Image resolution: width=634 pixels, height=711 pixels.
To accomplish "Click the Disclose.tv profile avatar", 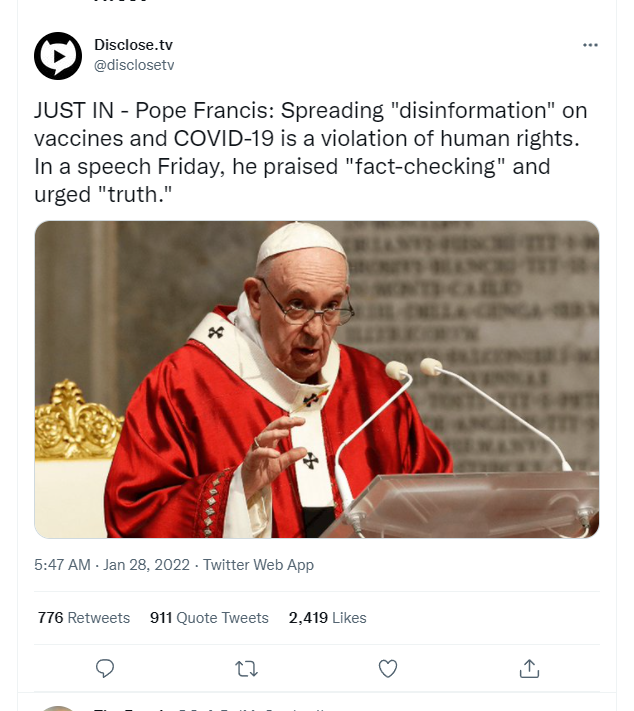I will point(58,56).
